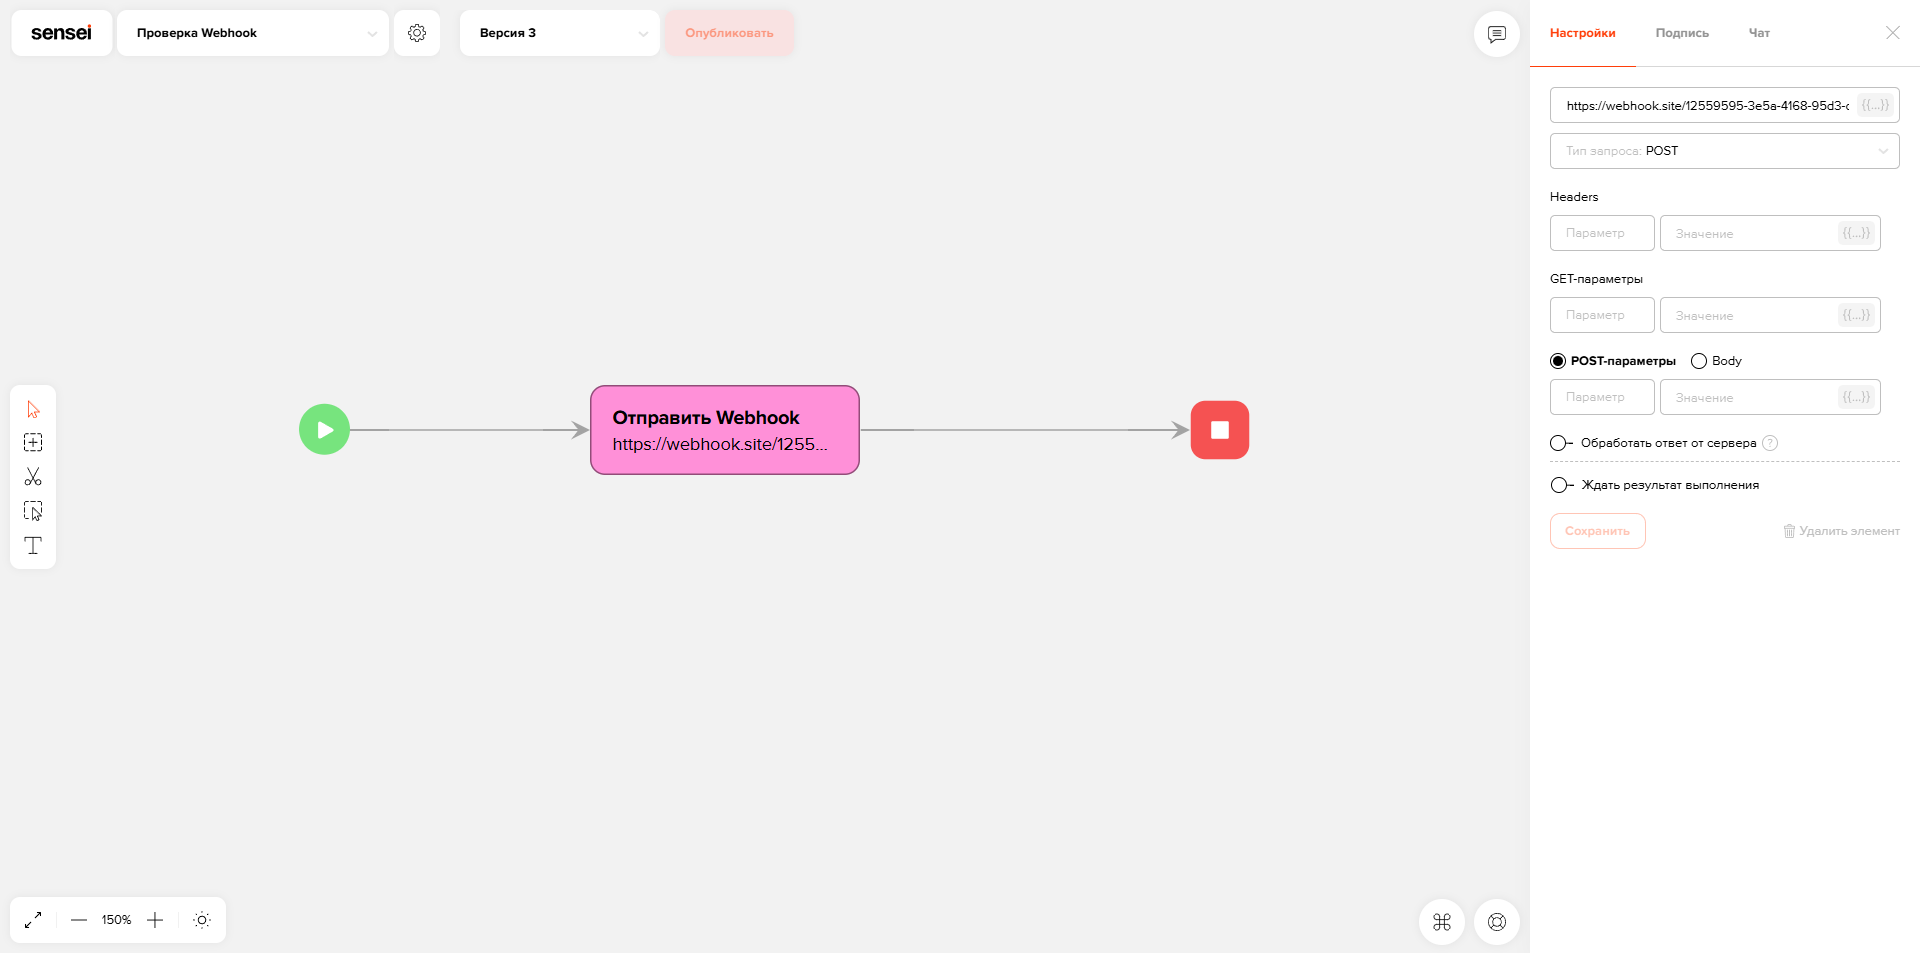Focus the POST-параметры Параметр field
1920x953 pixels.
pyautogui.click(x=1602, y=397)
